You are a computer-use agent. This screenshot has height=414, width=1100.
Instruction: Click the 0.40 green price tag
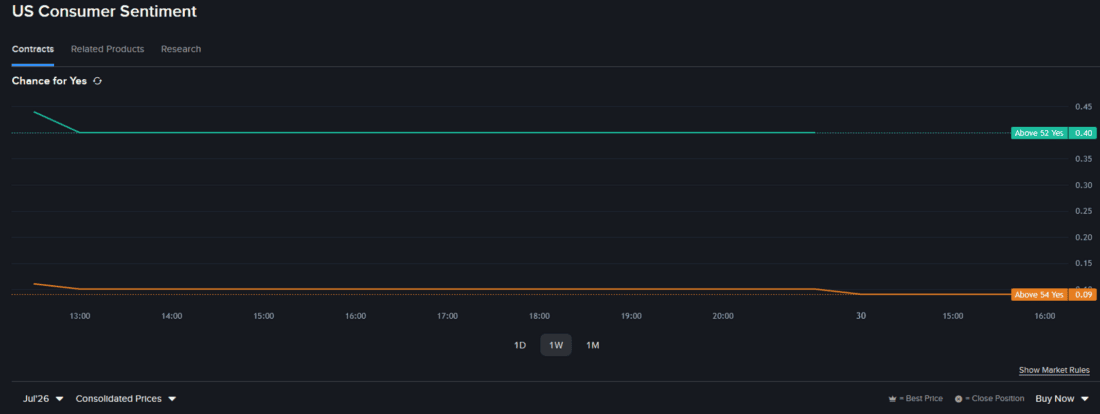(1082, 133)
